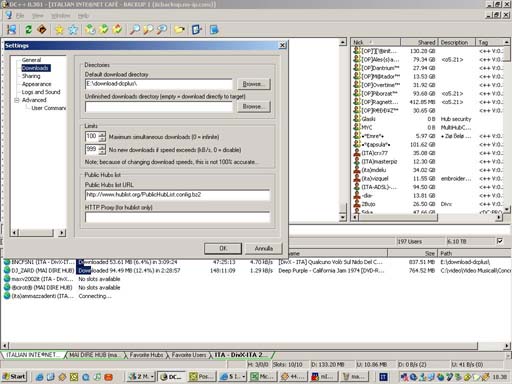Open Search with the magnifier toolbar icon
The image size is (512, 384).
[135, 30]
